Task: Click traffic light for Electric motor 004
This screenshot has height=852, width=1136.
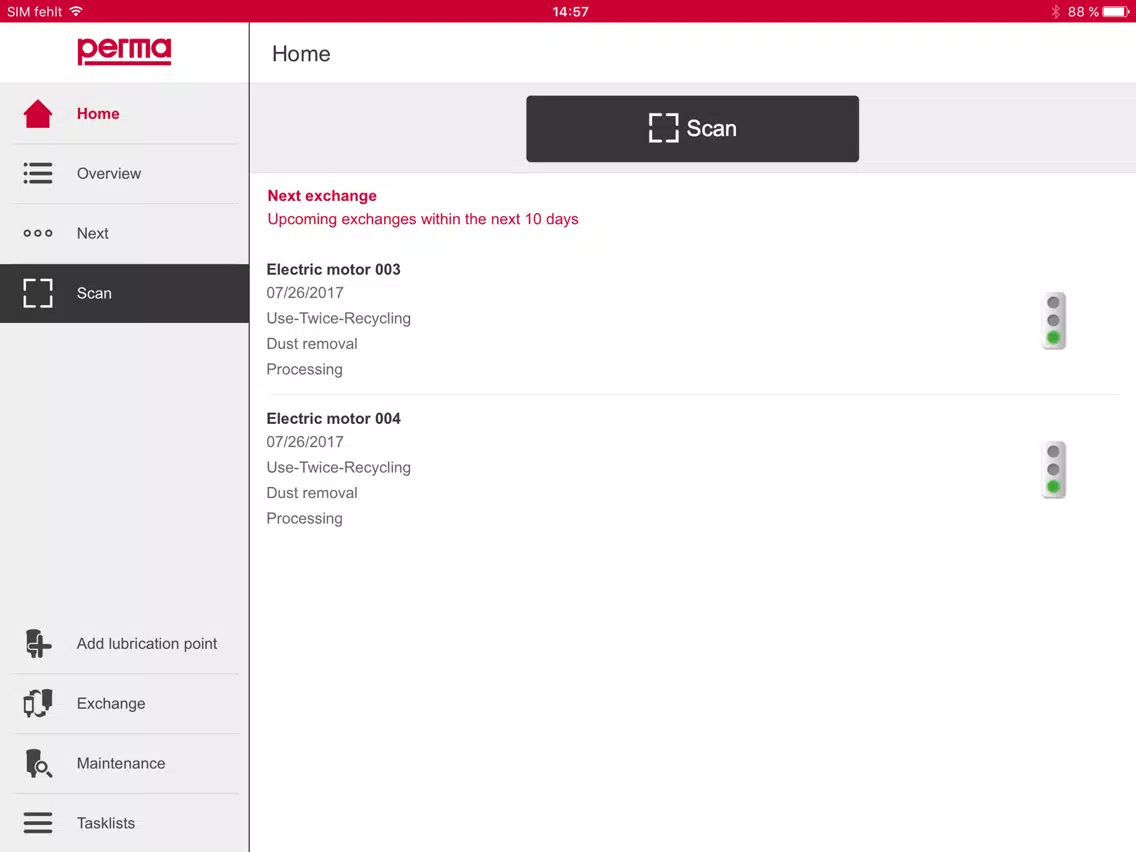Action: tap(1053, 469)
